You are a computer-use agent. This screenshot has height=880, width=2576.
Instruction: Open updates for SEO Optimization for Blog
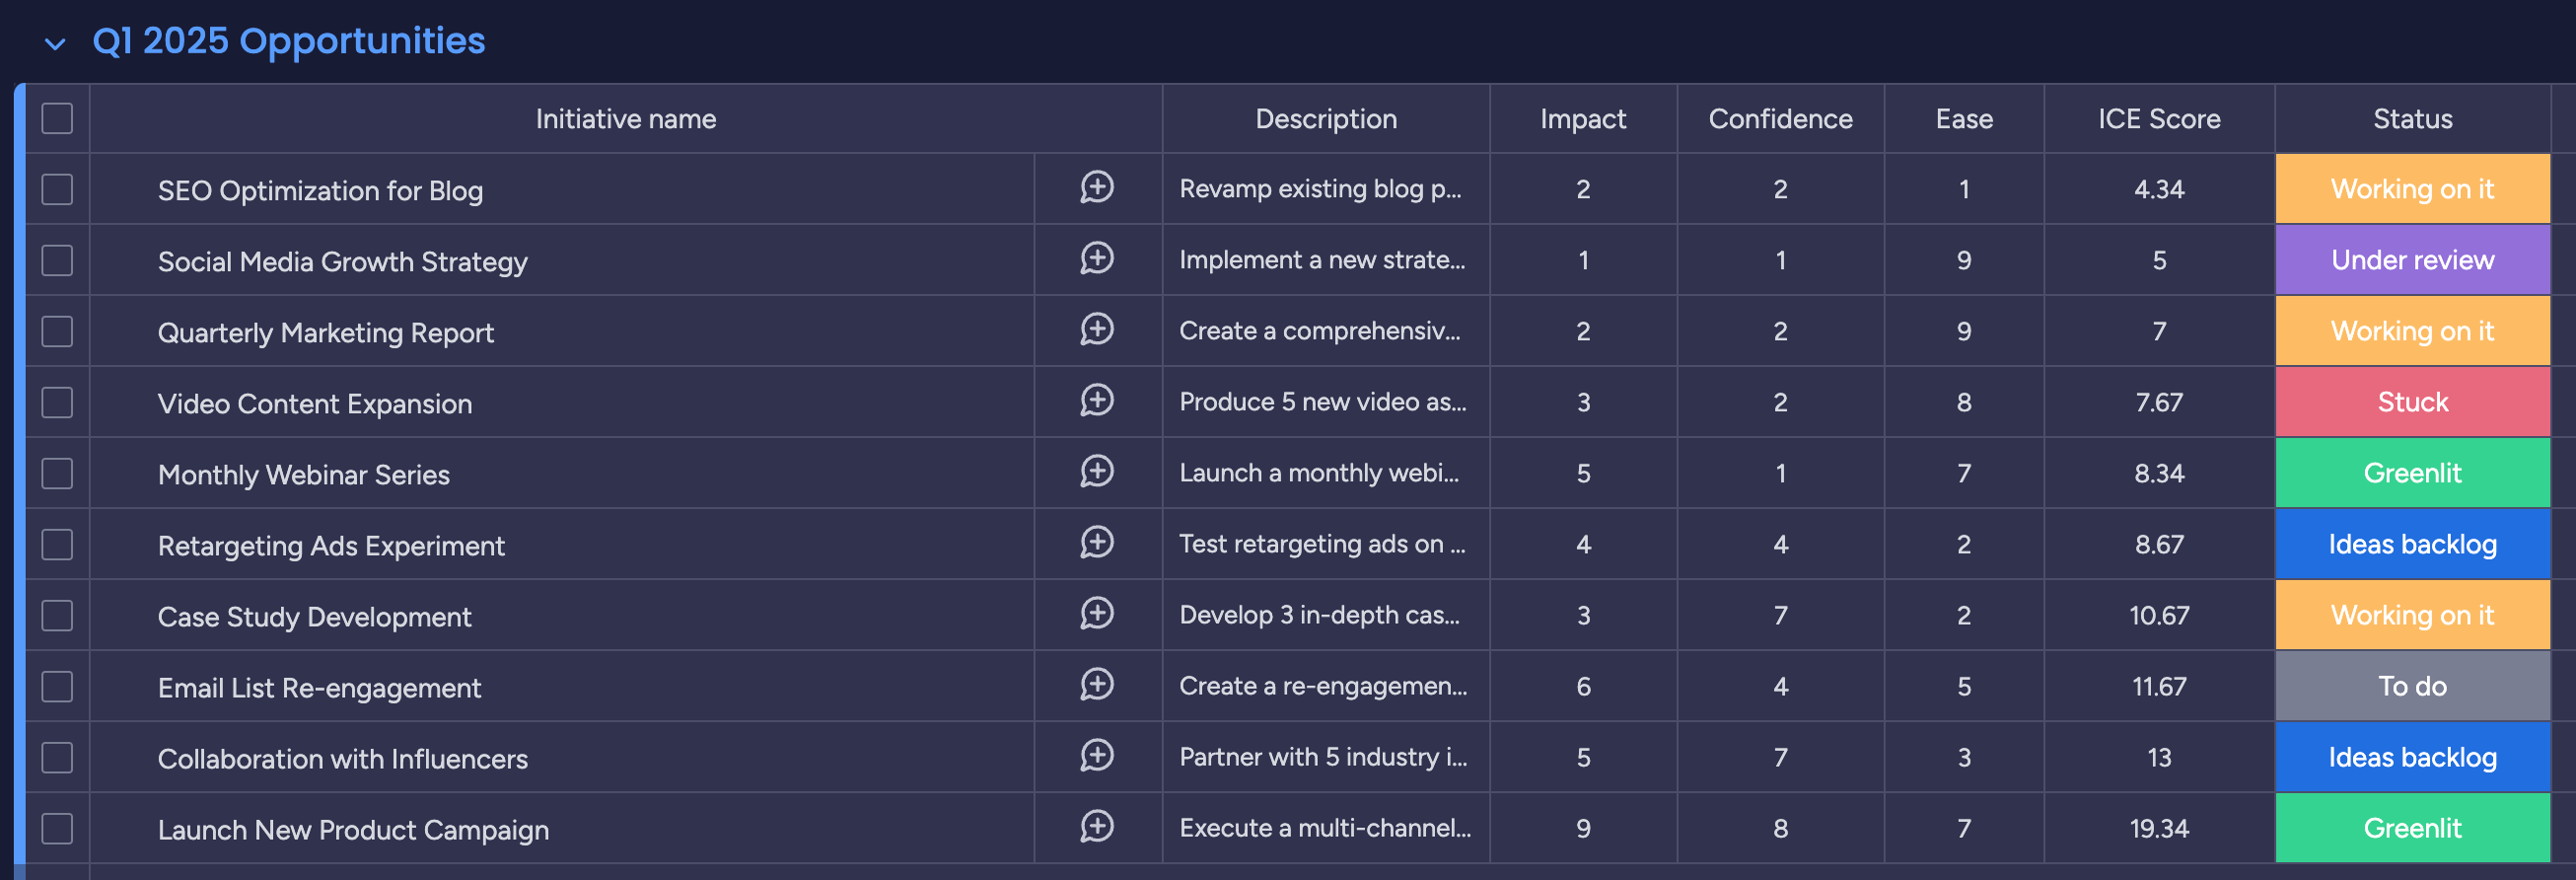(1097, 187)
